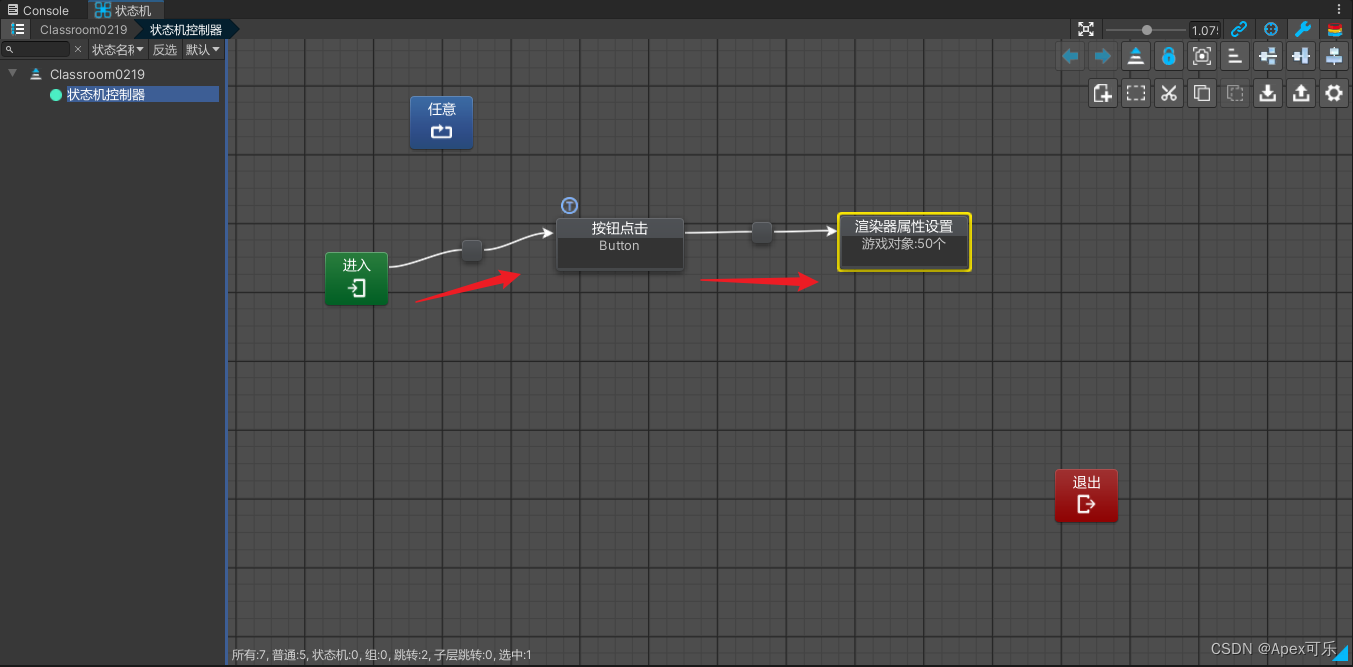
Task: Click the transition handle before 渲染器属性设置
Action: 762,232
